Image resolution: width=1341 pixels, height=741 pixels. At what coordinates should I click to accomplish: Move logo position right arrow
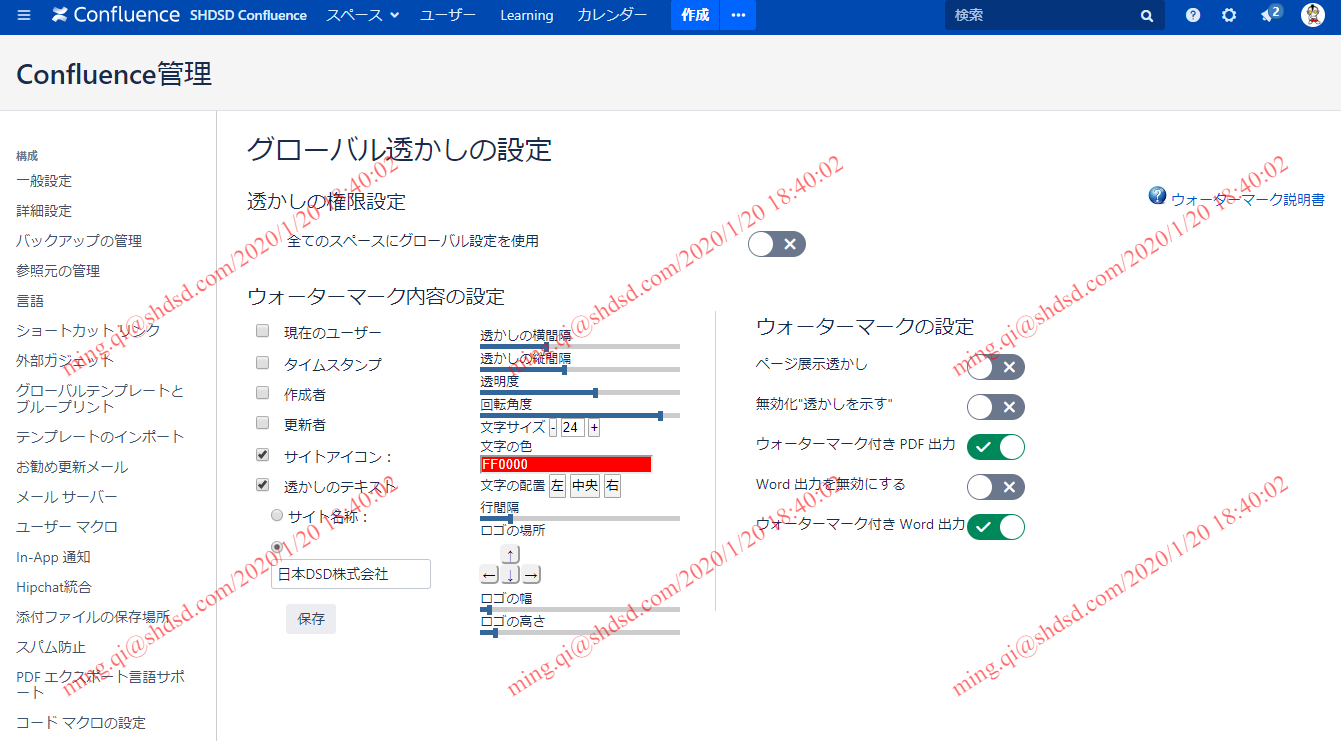click(531, 575)
